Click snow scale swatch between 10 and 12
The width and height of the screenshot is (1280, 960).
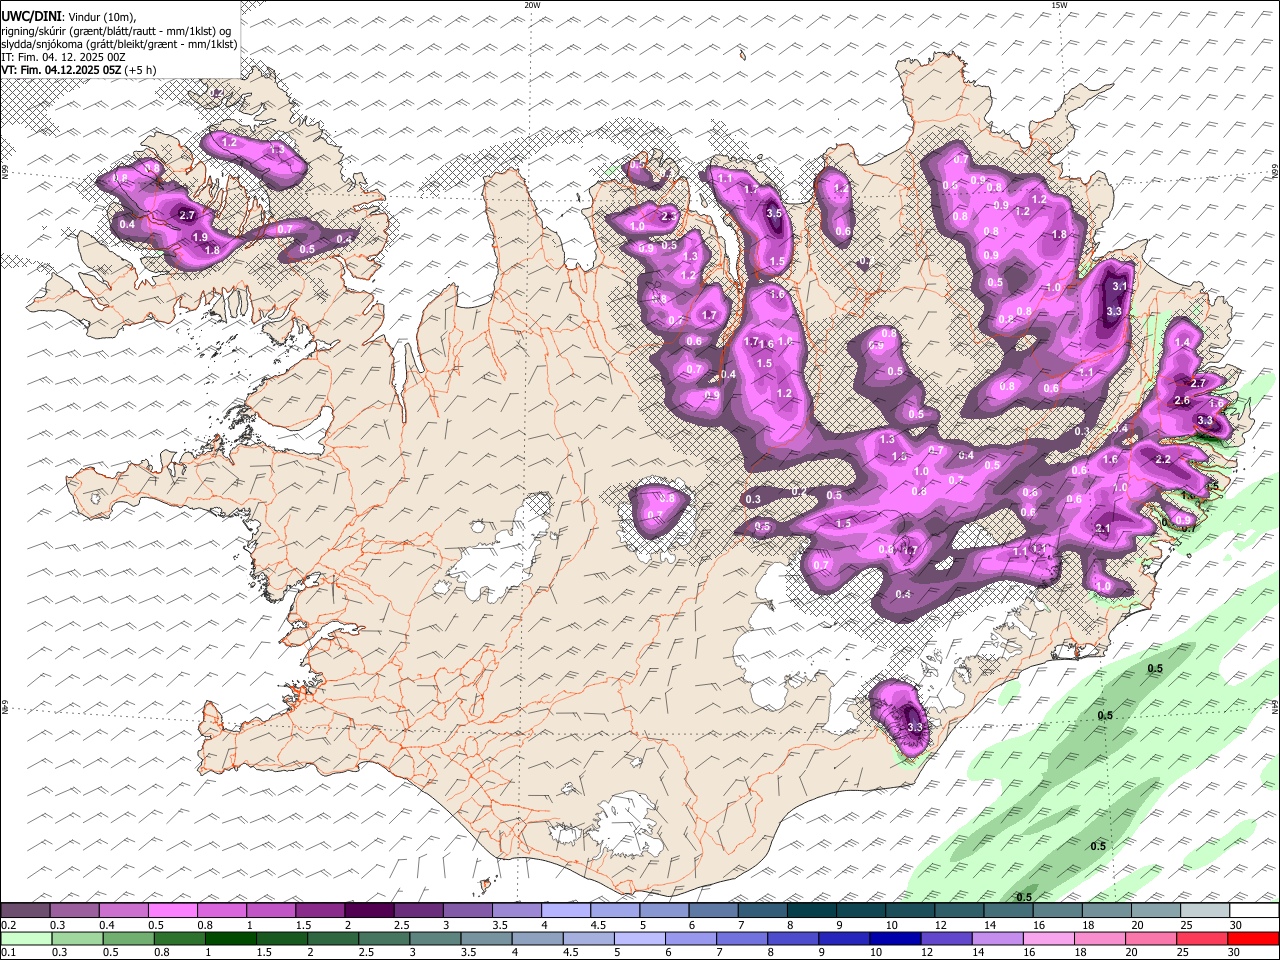(x=910, y=910)
